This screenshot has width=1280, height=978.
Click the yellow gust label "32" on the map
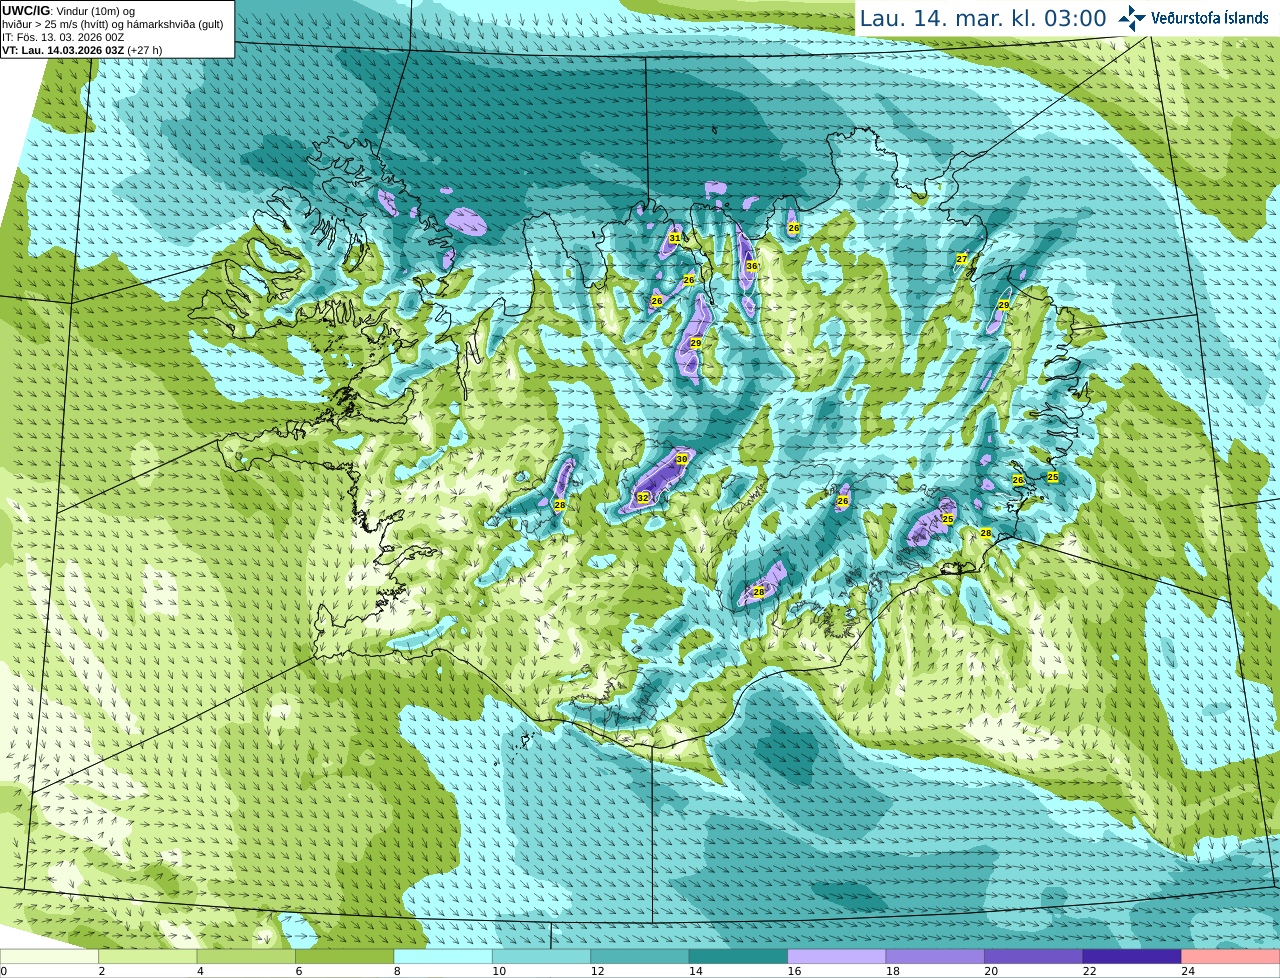643,497
